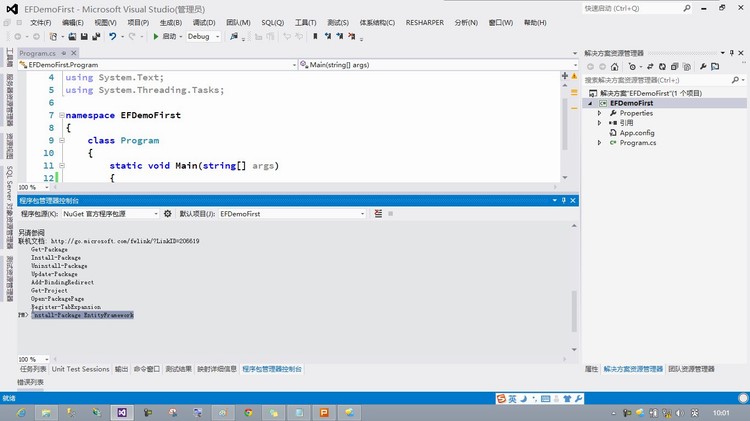The width and height of the screenshot is (750, 421).
Task: Collapse the class Program code block
Action: click(x=62, y=140)
